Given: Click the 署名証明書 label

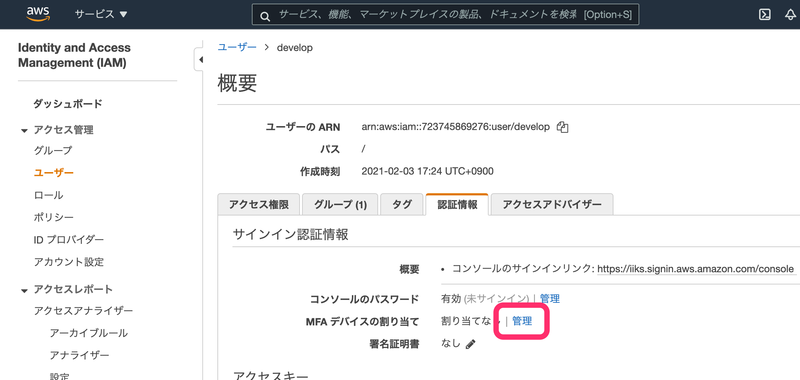Looking at the screenshot, I should pyautogui.click(x=394, y=344).
